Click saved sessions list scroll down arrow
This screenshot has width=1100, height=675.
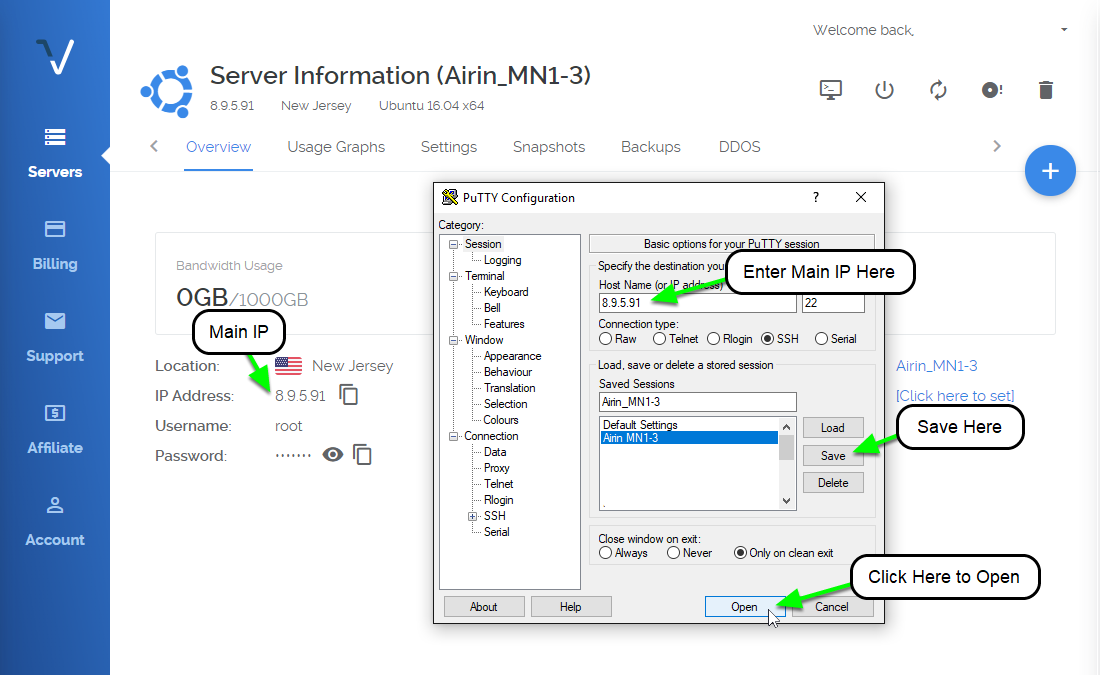[786, 501]
